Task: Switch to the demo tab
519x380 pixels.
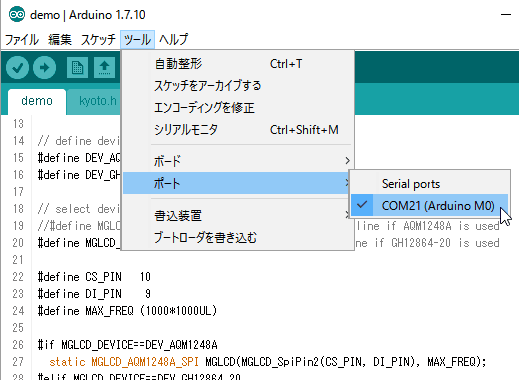Action: 37,101
